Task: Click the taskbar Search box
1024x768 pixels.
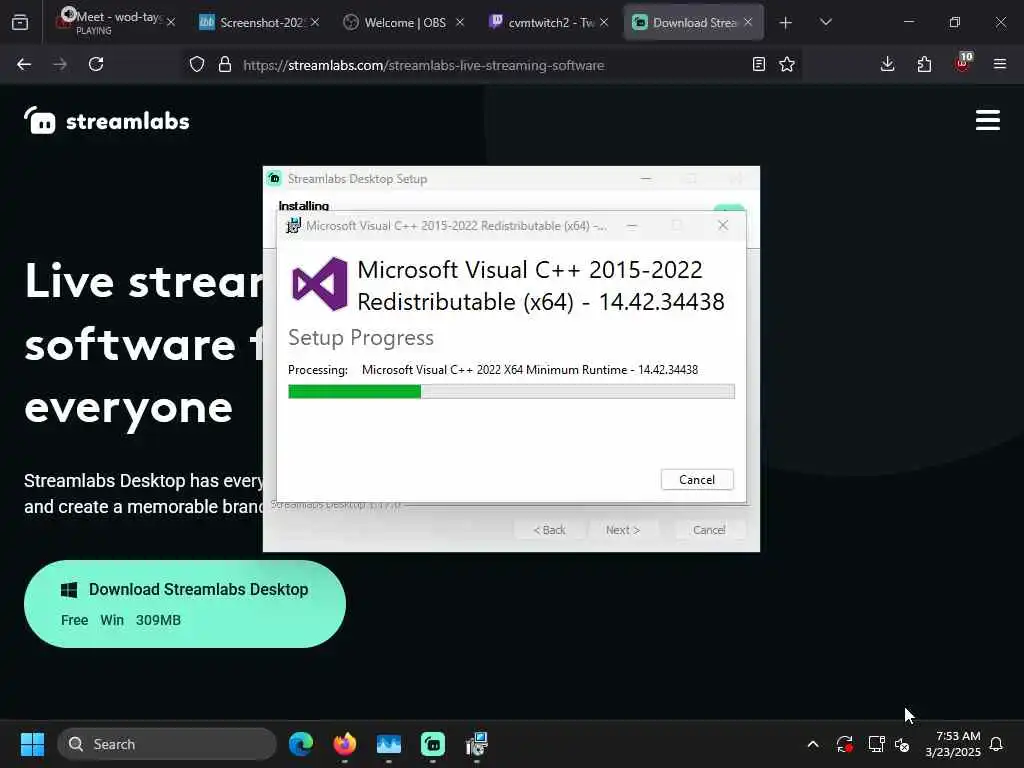Action: pos(167,744)
